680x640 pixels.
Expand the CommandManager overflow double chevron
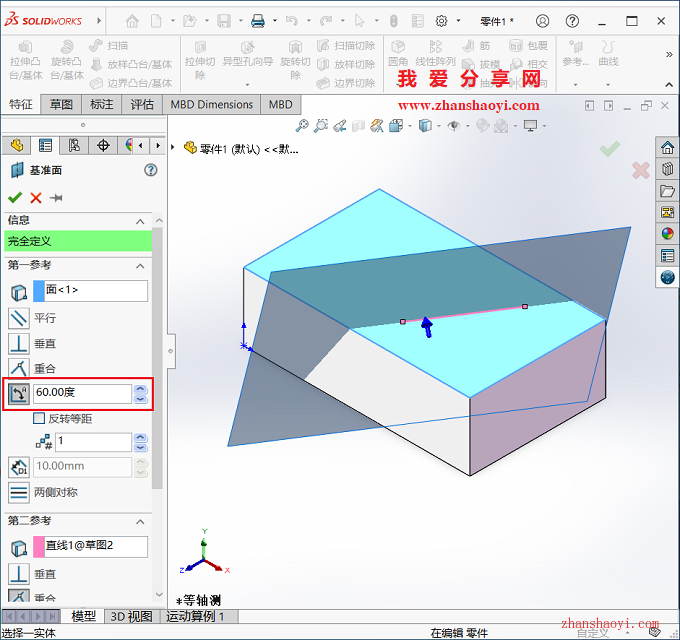point(669,55)
